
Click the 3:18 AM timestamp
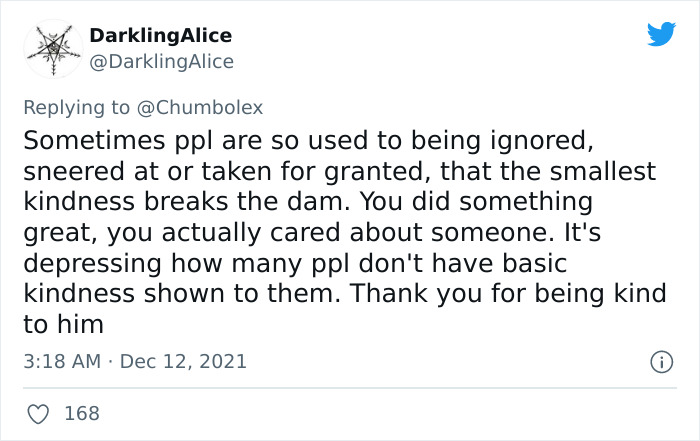pyautogui.click(x=61, y=361)
